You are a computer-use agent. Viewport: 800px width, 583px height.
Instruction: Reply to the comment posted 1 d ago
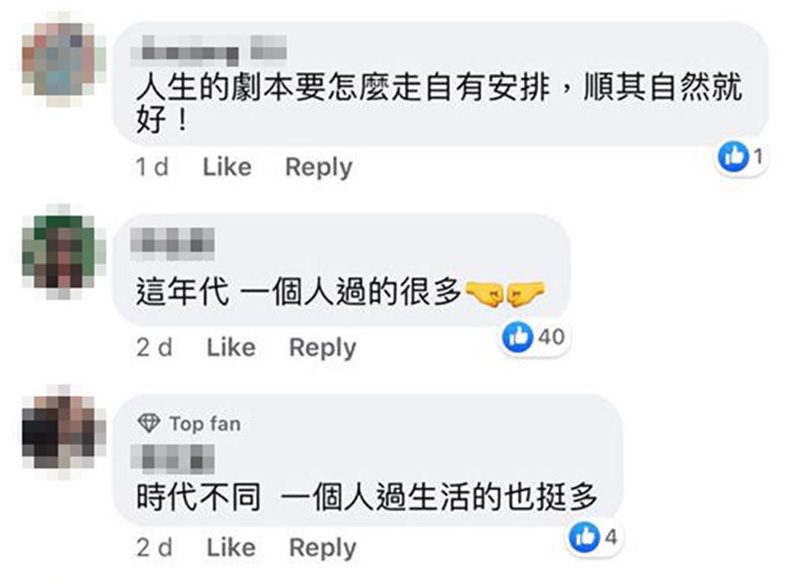[319, 167]
